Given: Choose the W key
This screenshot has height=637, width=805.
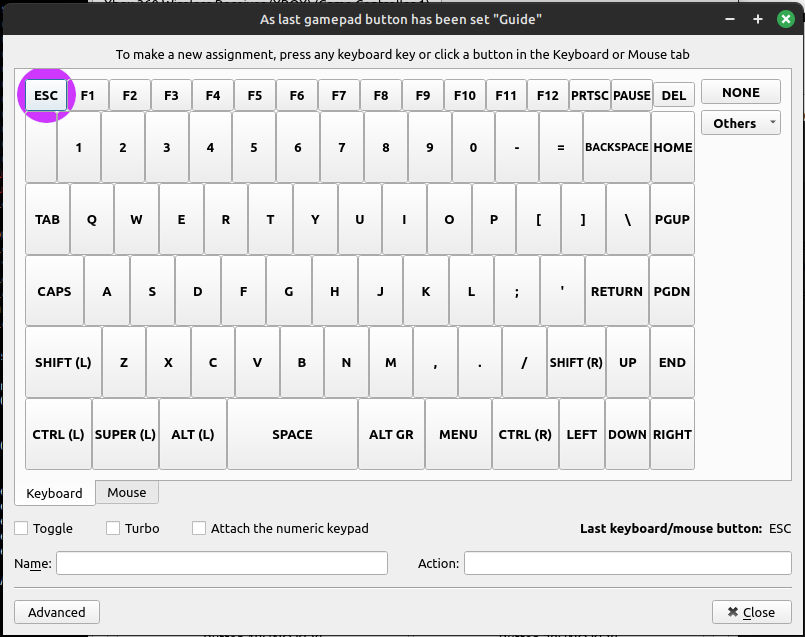Looking at the screenshot, I should (x=136, y=219).
